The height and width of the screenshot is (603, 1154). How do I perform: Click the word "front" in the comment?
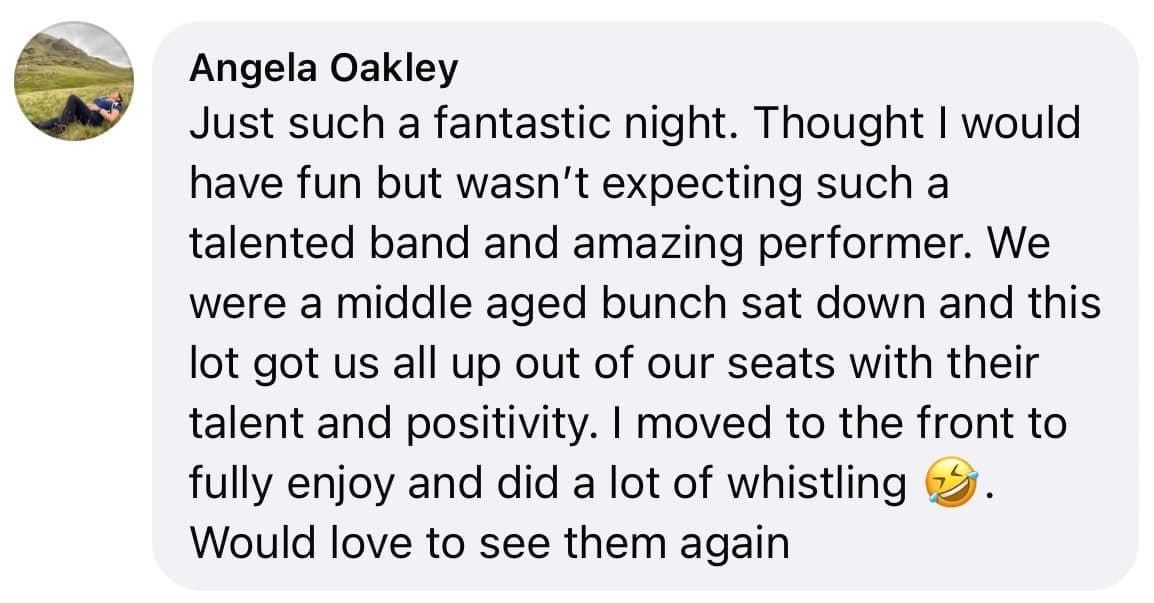(960, 425)
